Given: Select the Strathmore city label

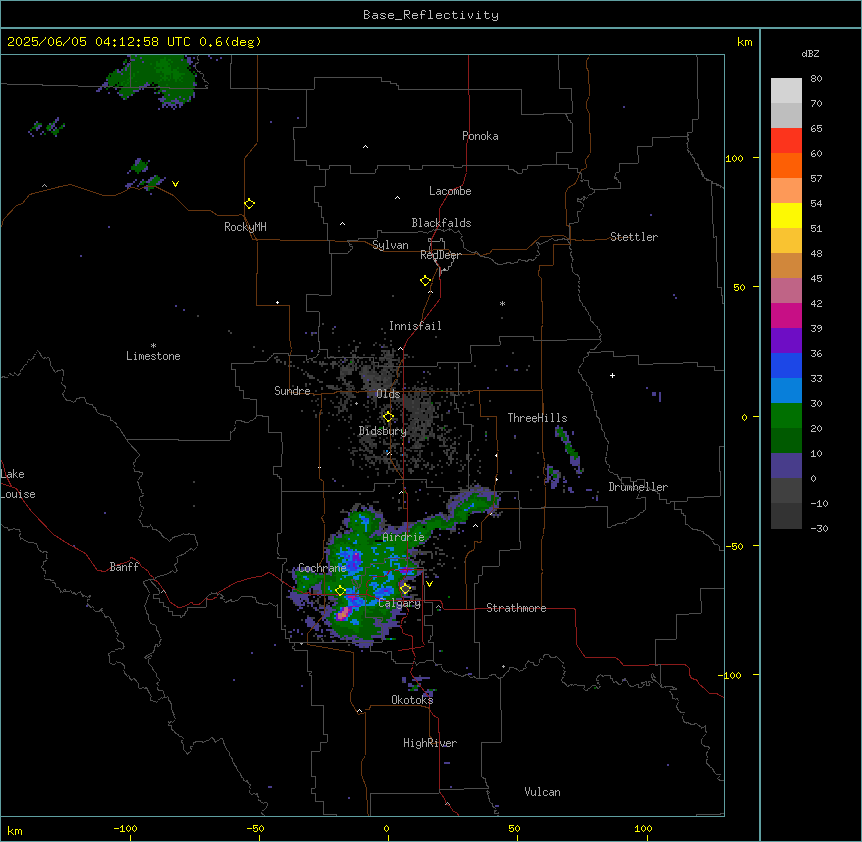Looking at the screenshot, I should point(516,608).
